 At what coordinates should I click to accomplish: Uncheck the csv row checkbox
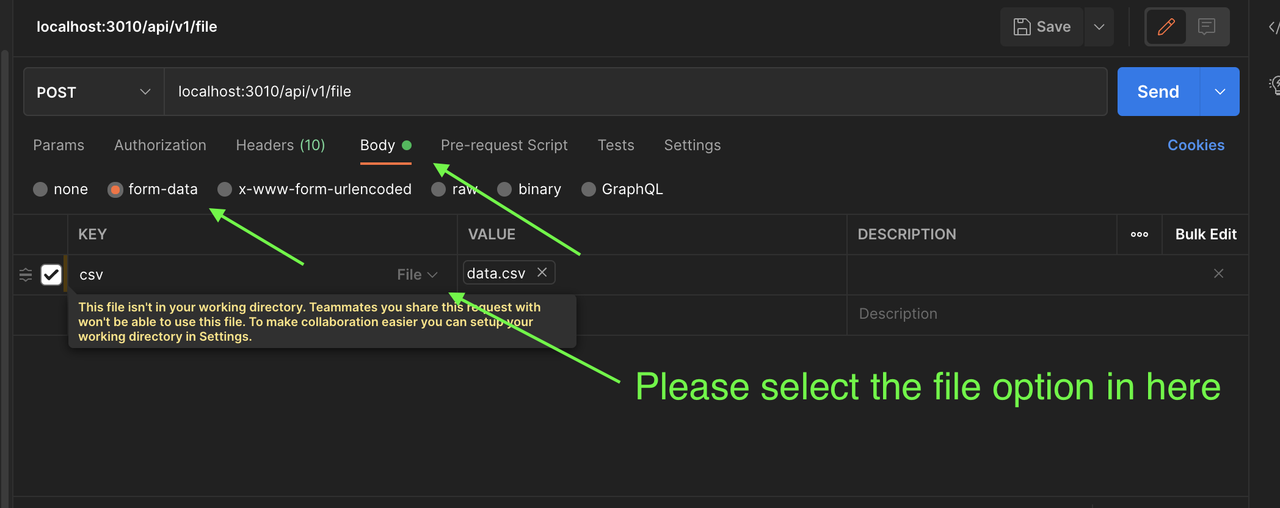[51, 274]
